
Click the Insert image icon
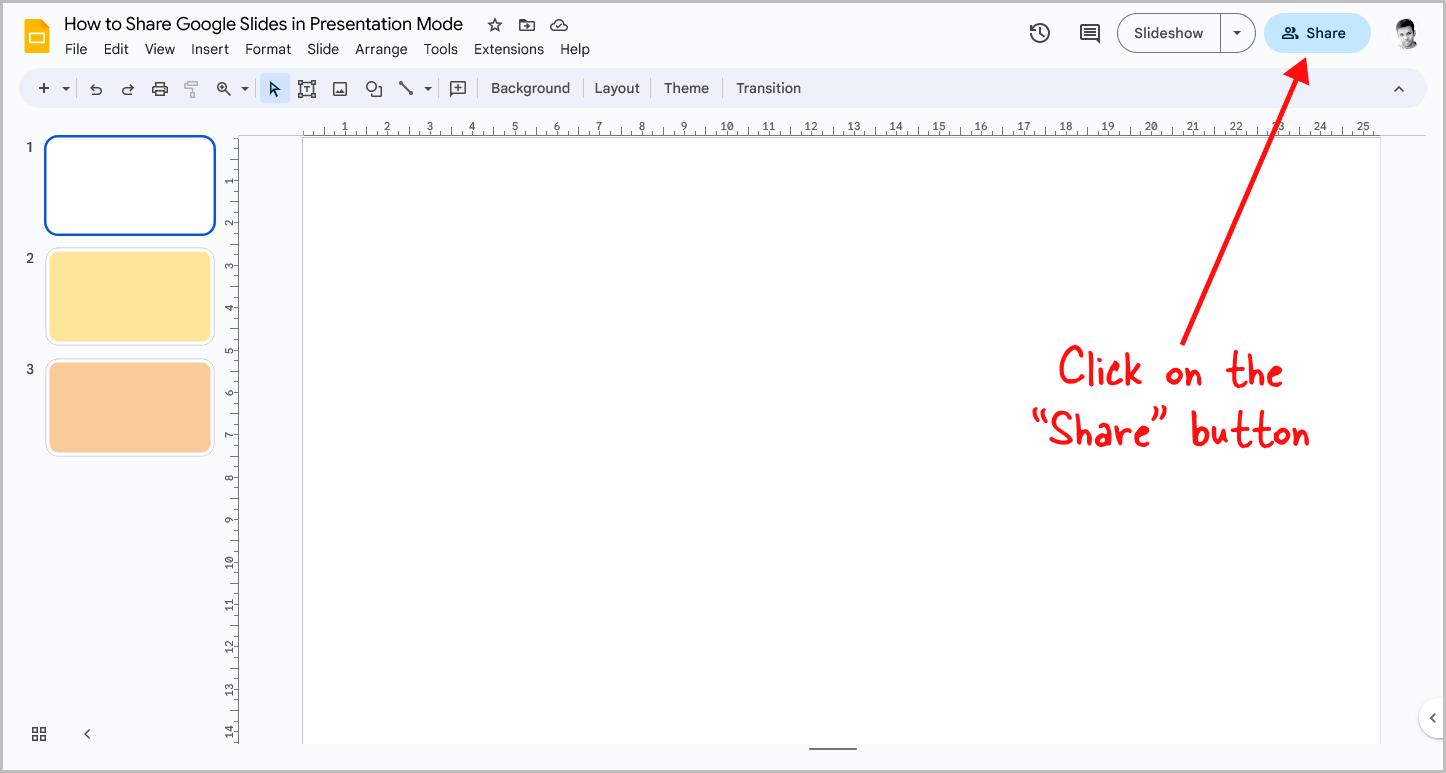[x=340, y=88]
